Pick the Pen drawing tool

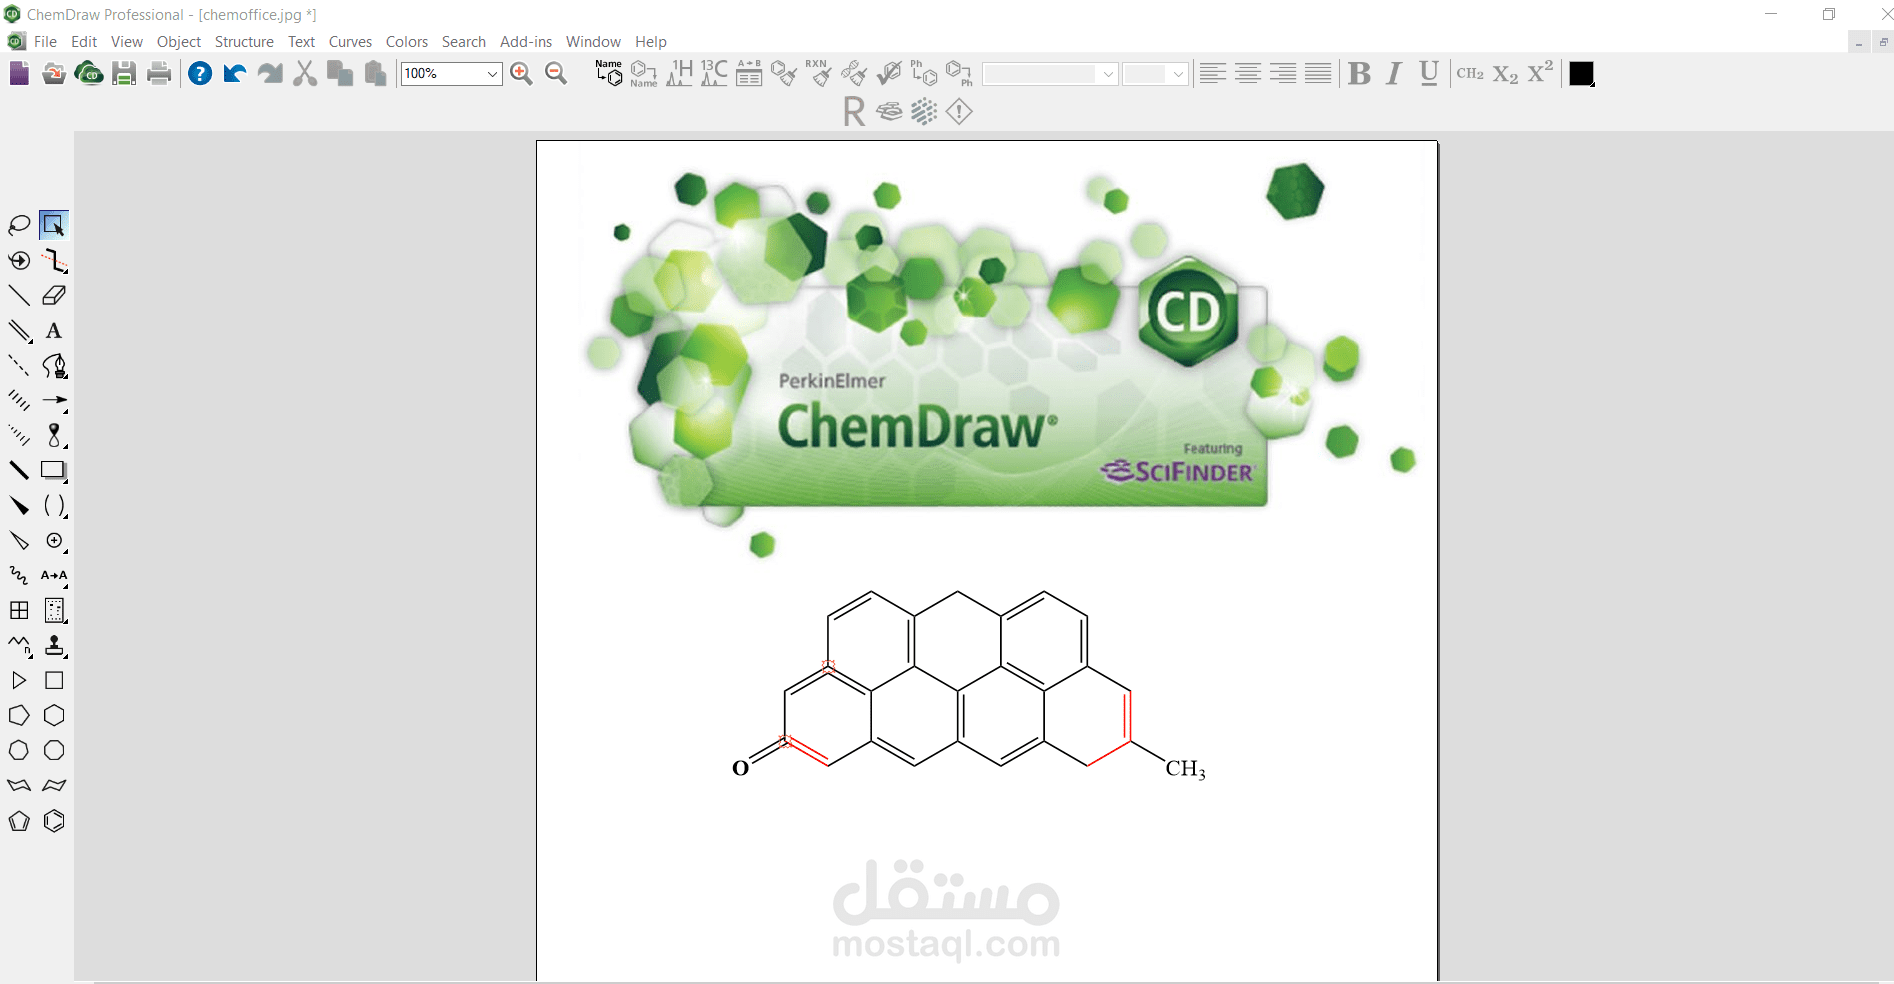54,366
